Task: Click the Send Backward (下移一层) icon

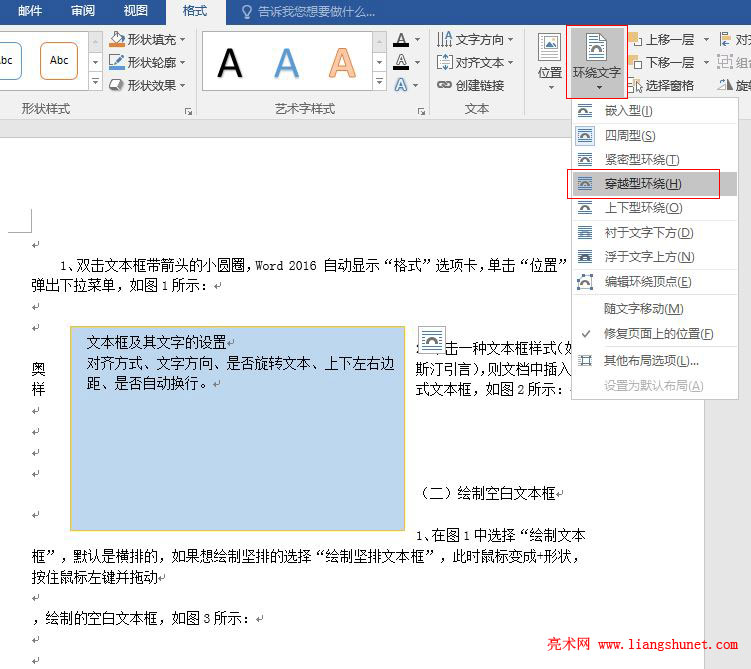Action: [x=635, y=62]
